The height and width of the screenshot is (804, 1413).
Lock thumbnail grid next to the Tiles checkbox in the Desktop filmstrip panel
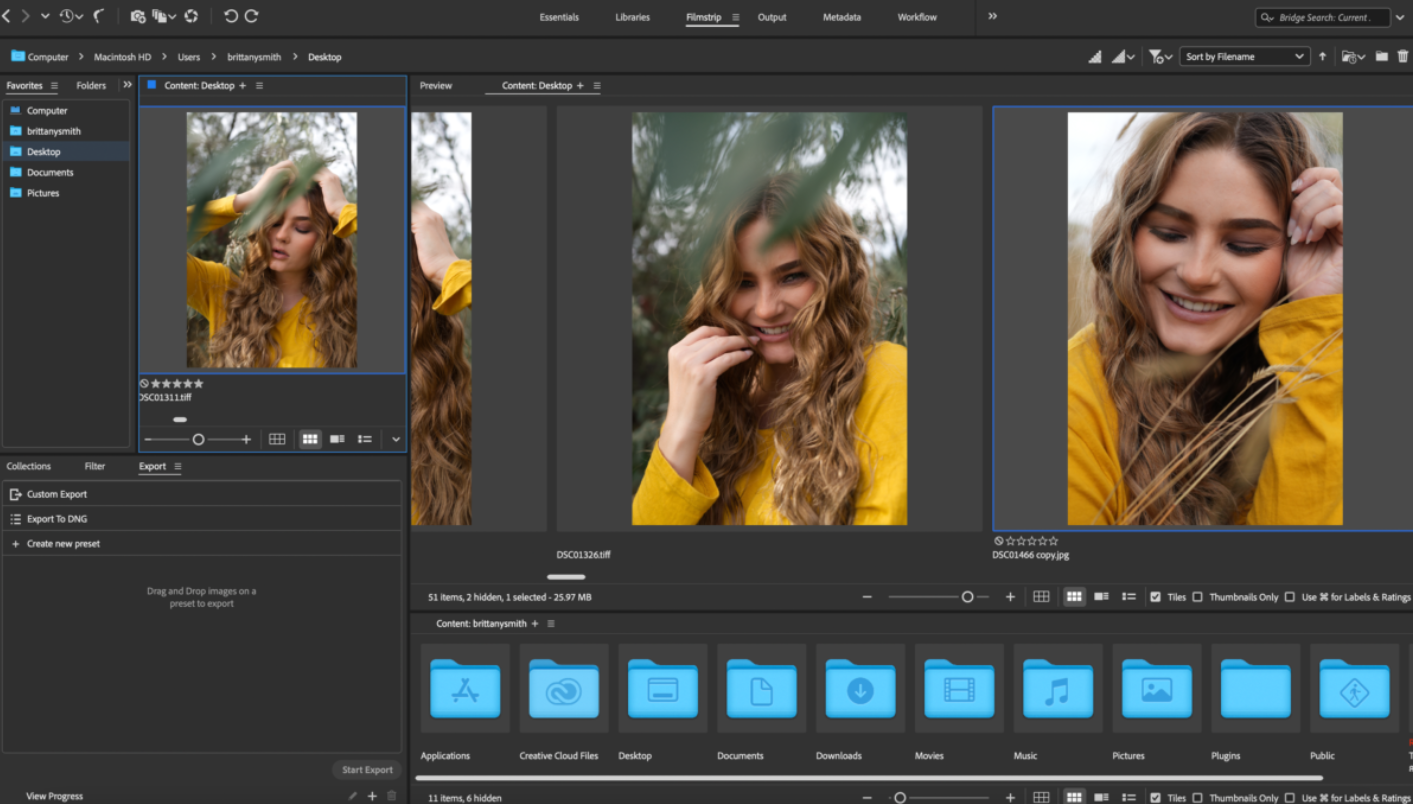(x=1041, y=597)
